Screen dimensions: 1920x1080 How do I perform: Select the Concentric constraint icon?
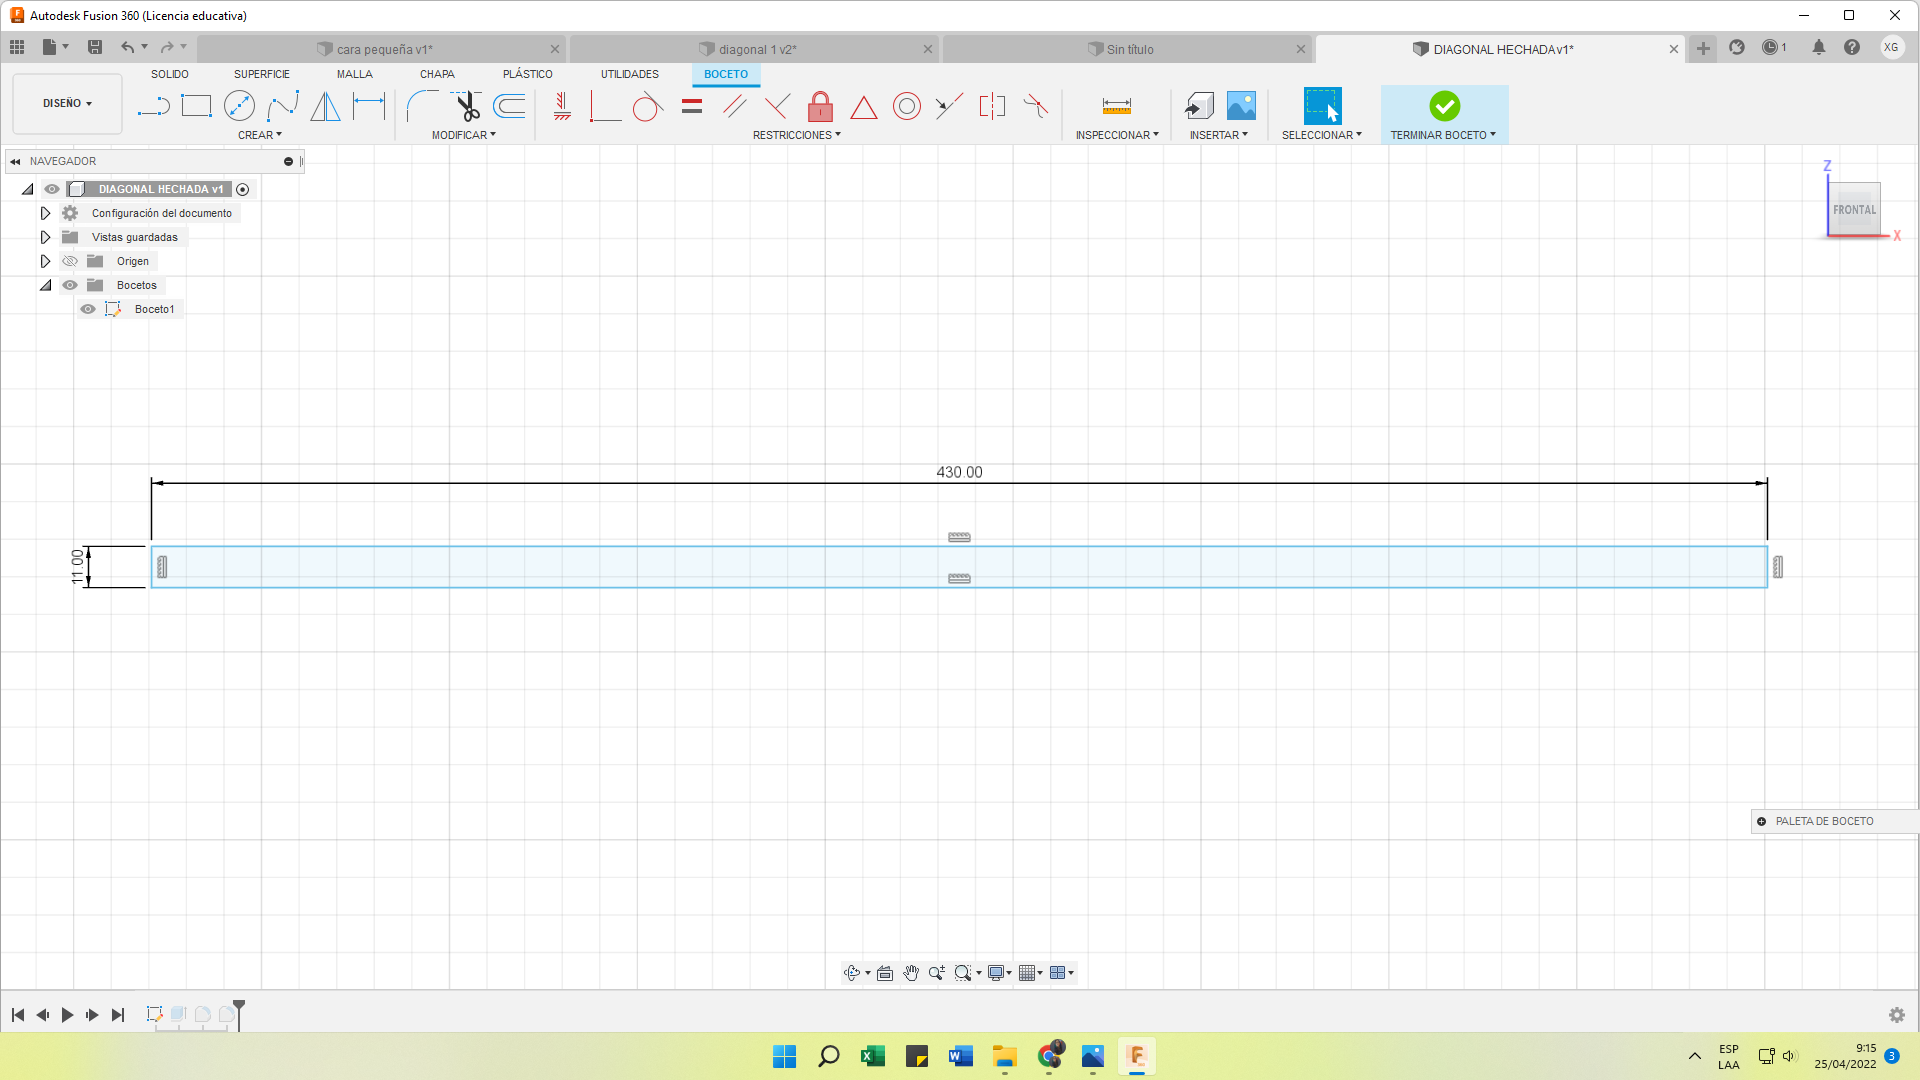tap(906, 106)
